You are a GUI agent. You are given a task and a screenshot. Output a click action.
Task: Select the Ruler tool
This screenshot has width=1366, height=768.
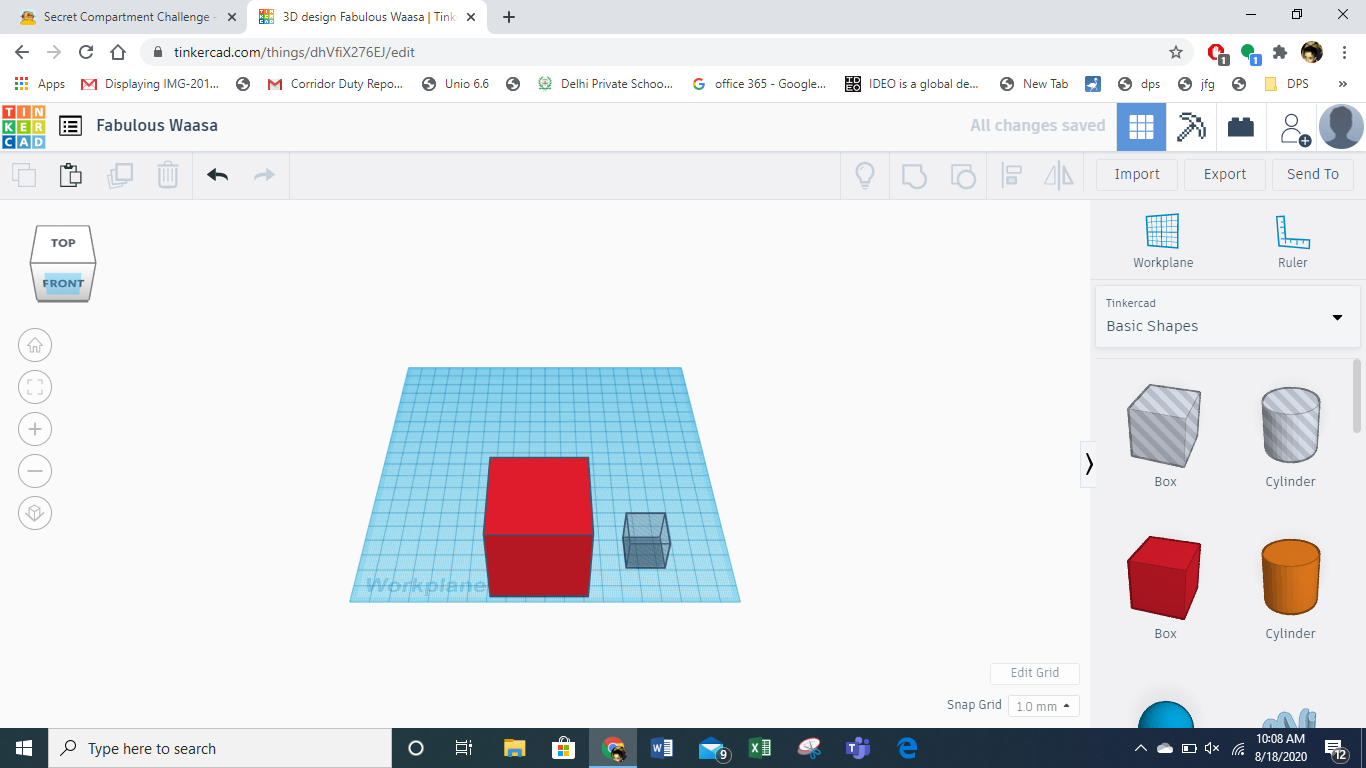pyautogui.click(x=1292, y=241)
